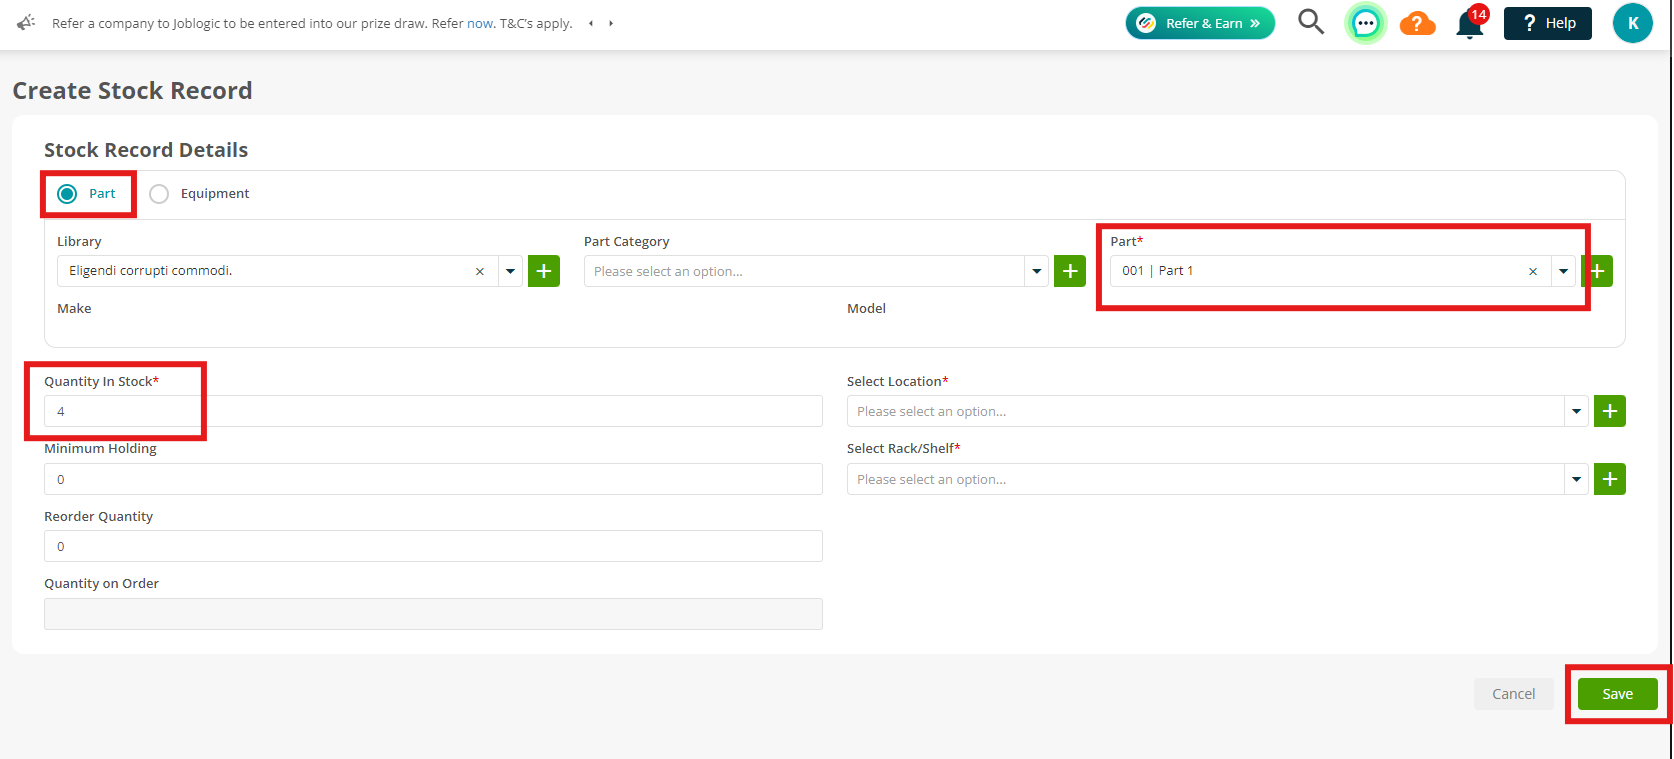1674x759 pixels.
Task: Show previous announcement with left arrow
Action: click(x=591, y=23)
